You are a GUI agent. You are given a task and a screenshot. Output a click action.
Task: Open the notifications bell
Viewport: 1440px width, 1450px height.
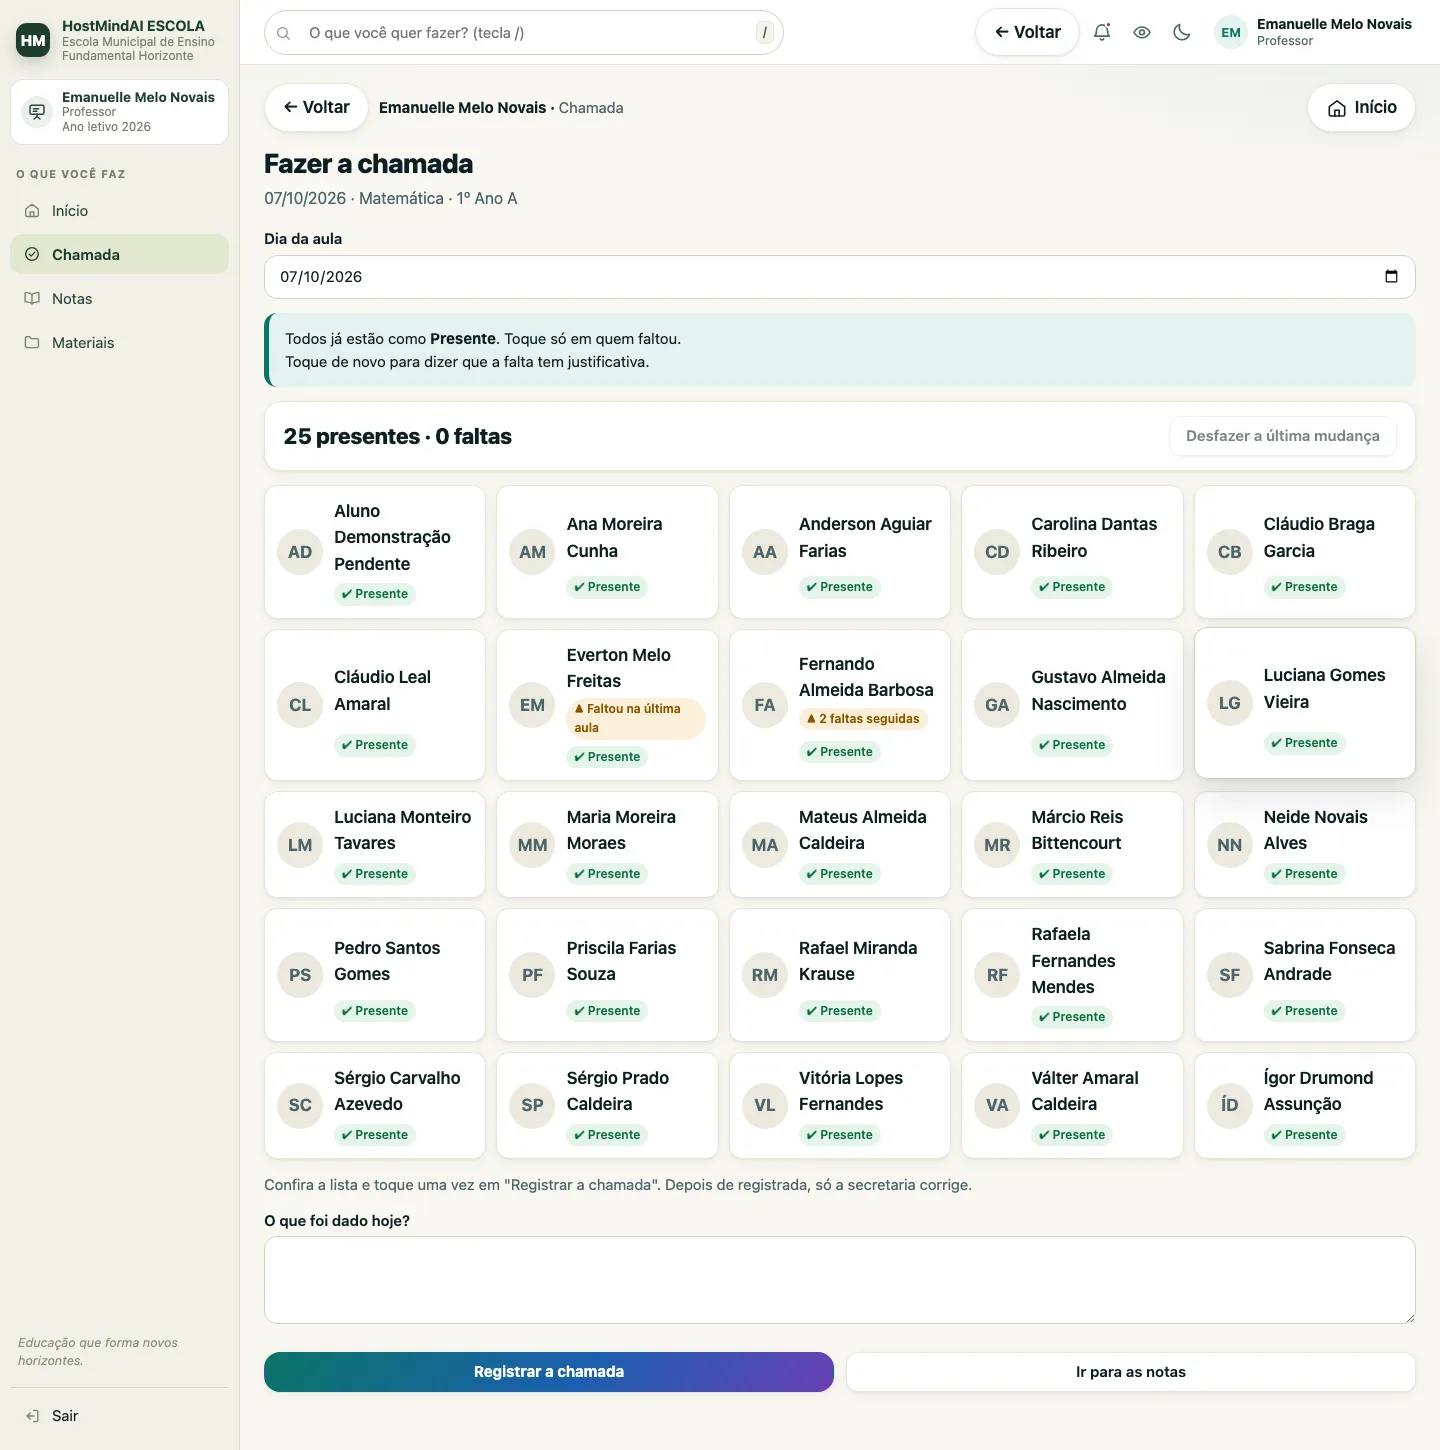pyautogui.click(x=1102, y=32)
